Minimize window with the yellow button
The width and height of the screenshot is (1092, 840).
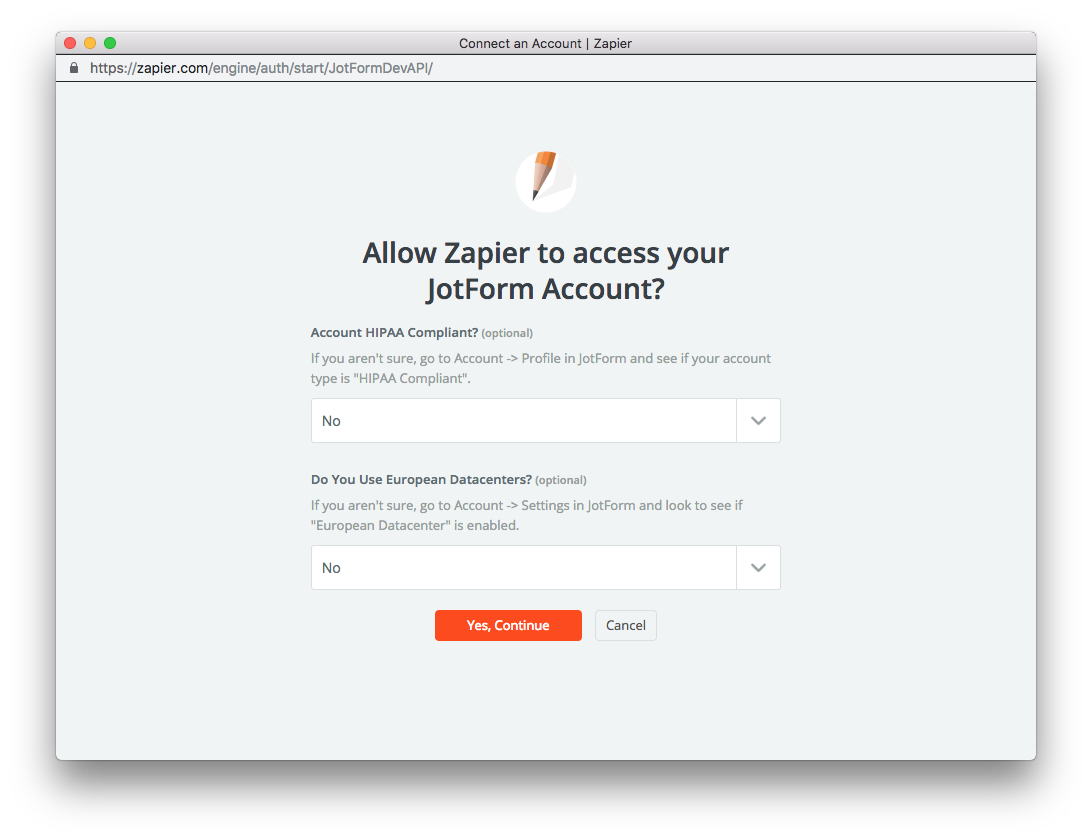coord(90,43)
